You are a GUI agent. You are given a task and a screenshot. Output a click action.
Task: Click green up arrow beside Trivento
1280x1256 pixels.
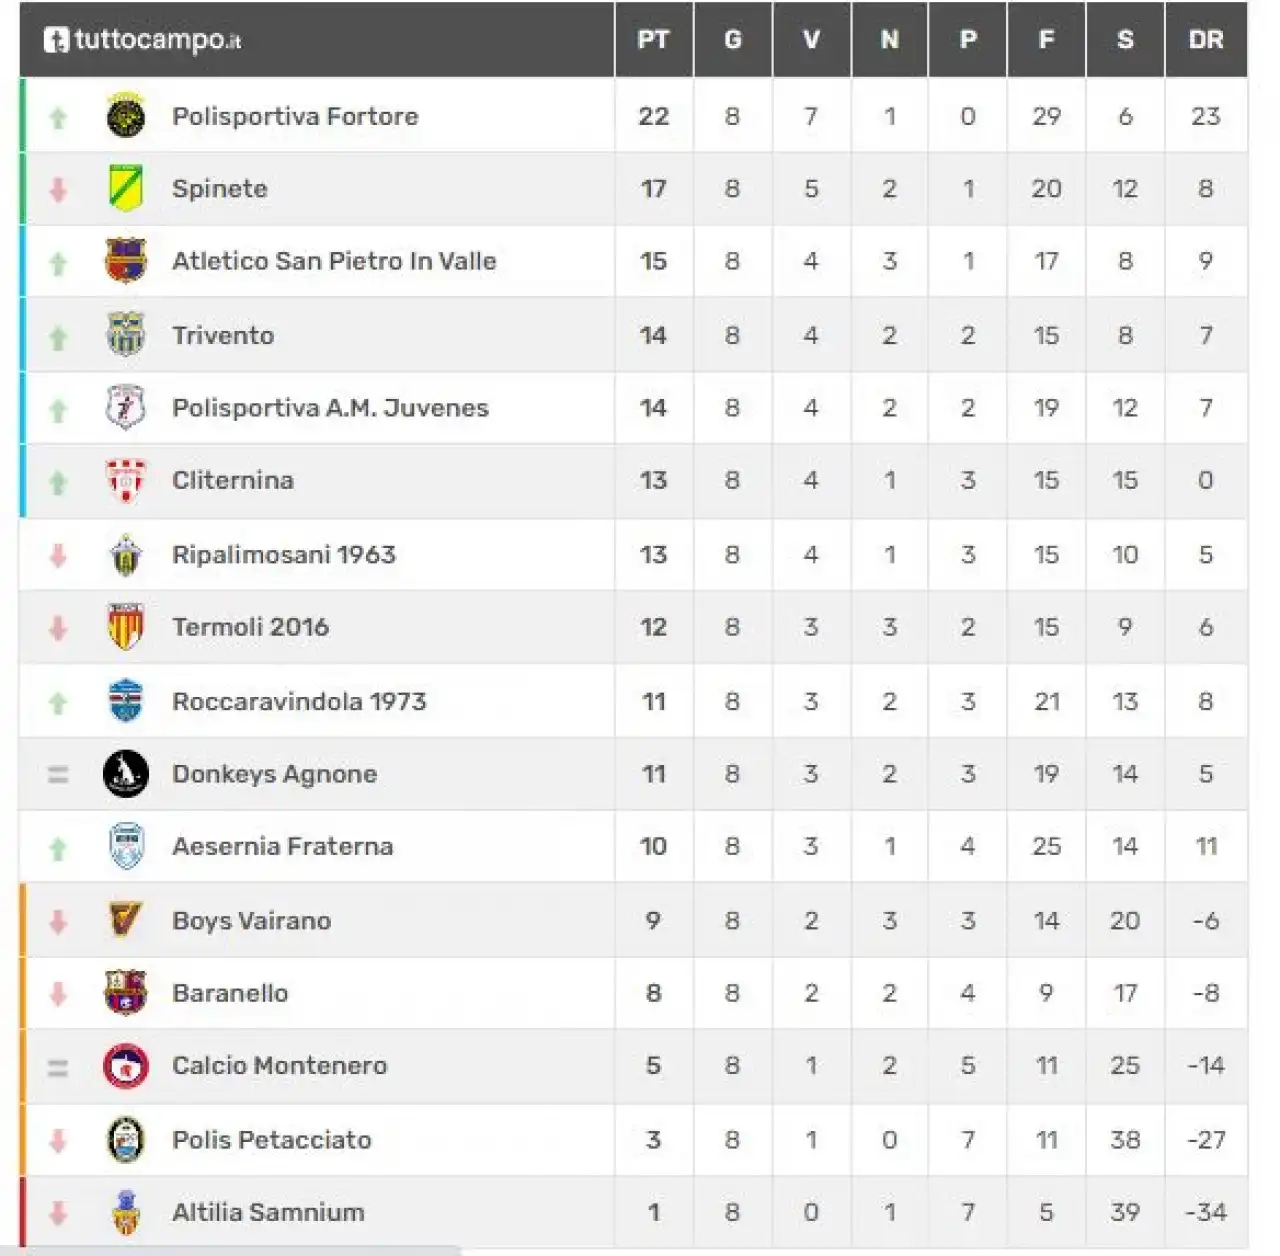point(58,338)
